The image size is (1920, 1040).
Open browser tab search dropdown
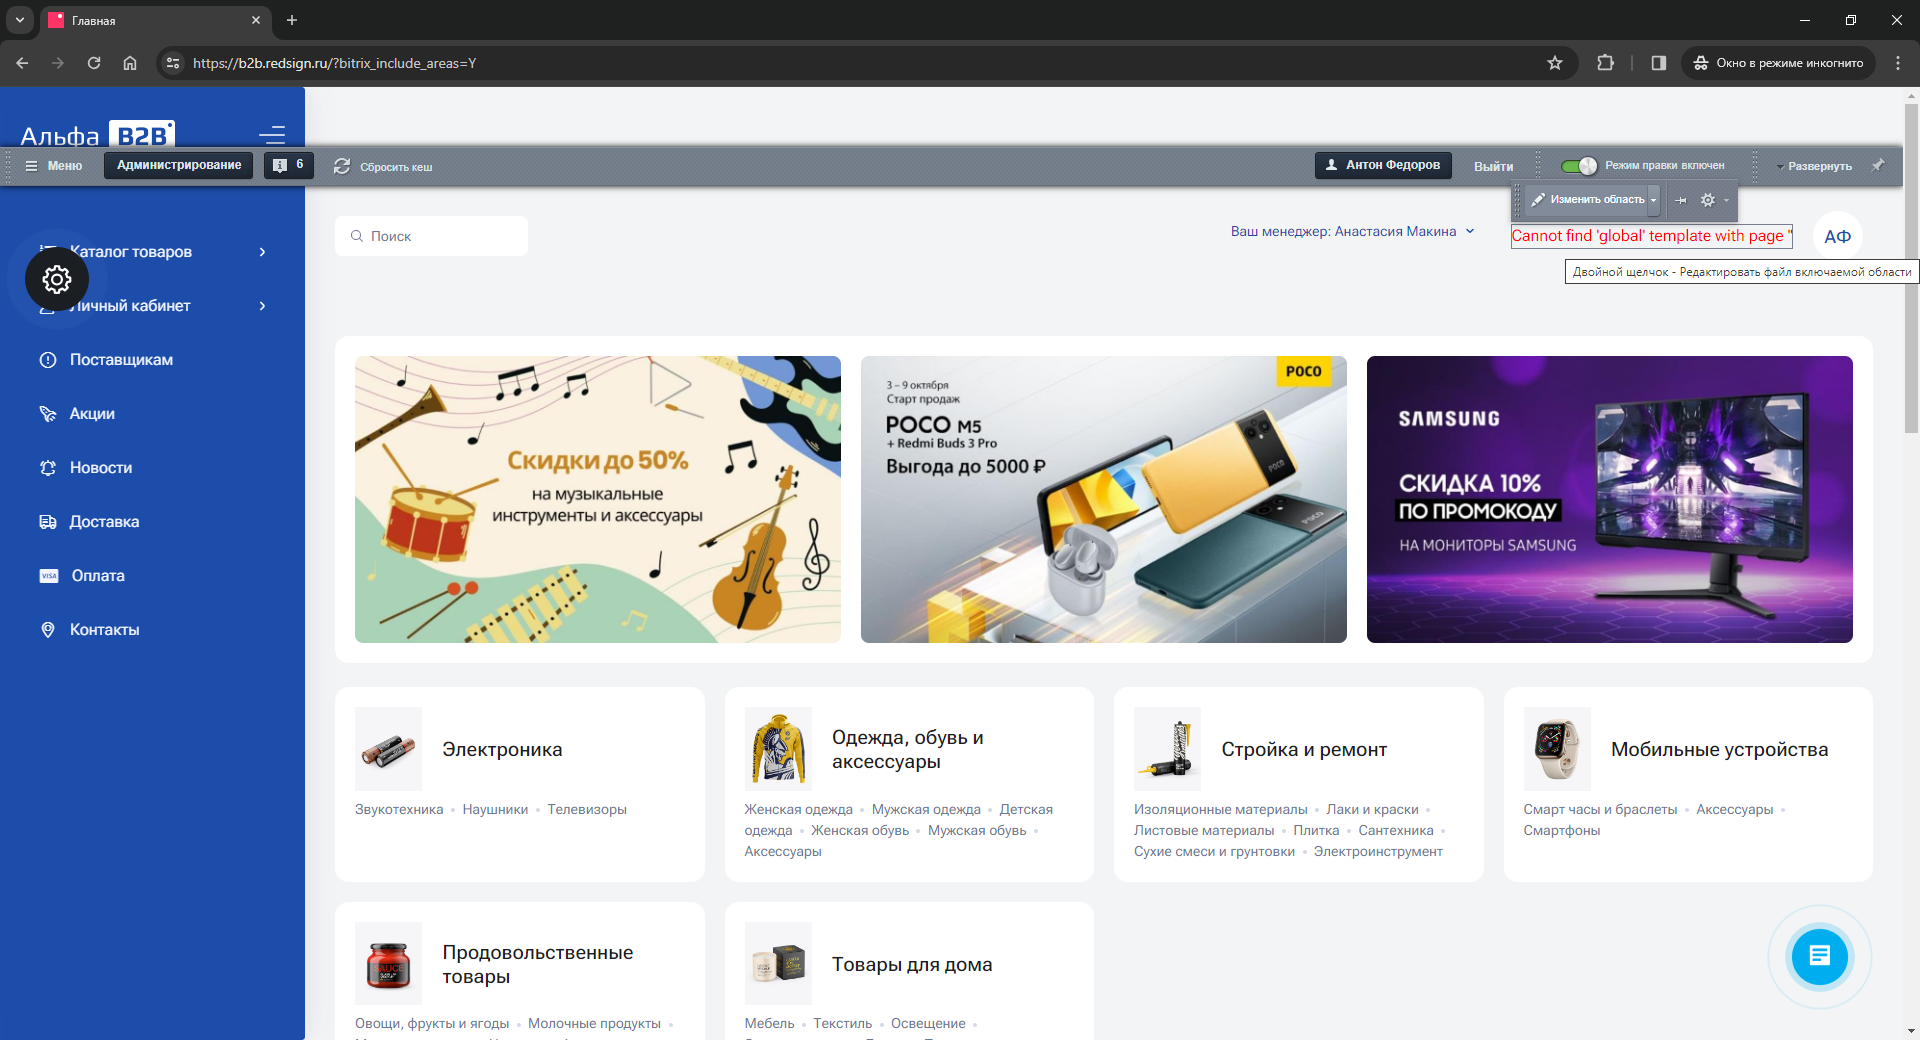pyautogui.click(x=19, y=20)
